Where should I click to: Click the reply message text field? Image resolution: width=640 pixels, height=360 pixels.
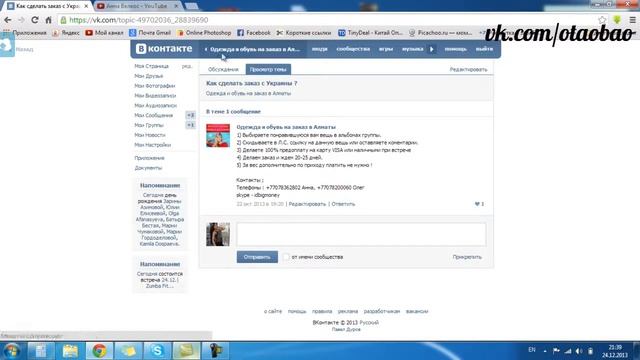[361, 234]
